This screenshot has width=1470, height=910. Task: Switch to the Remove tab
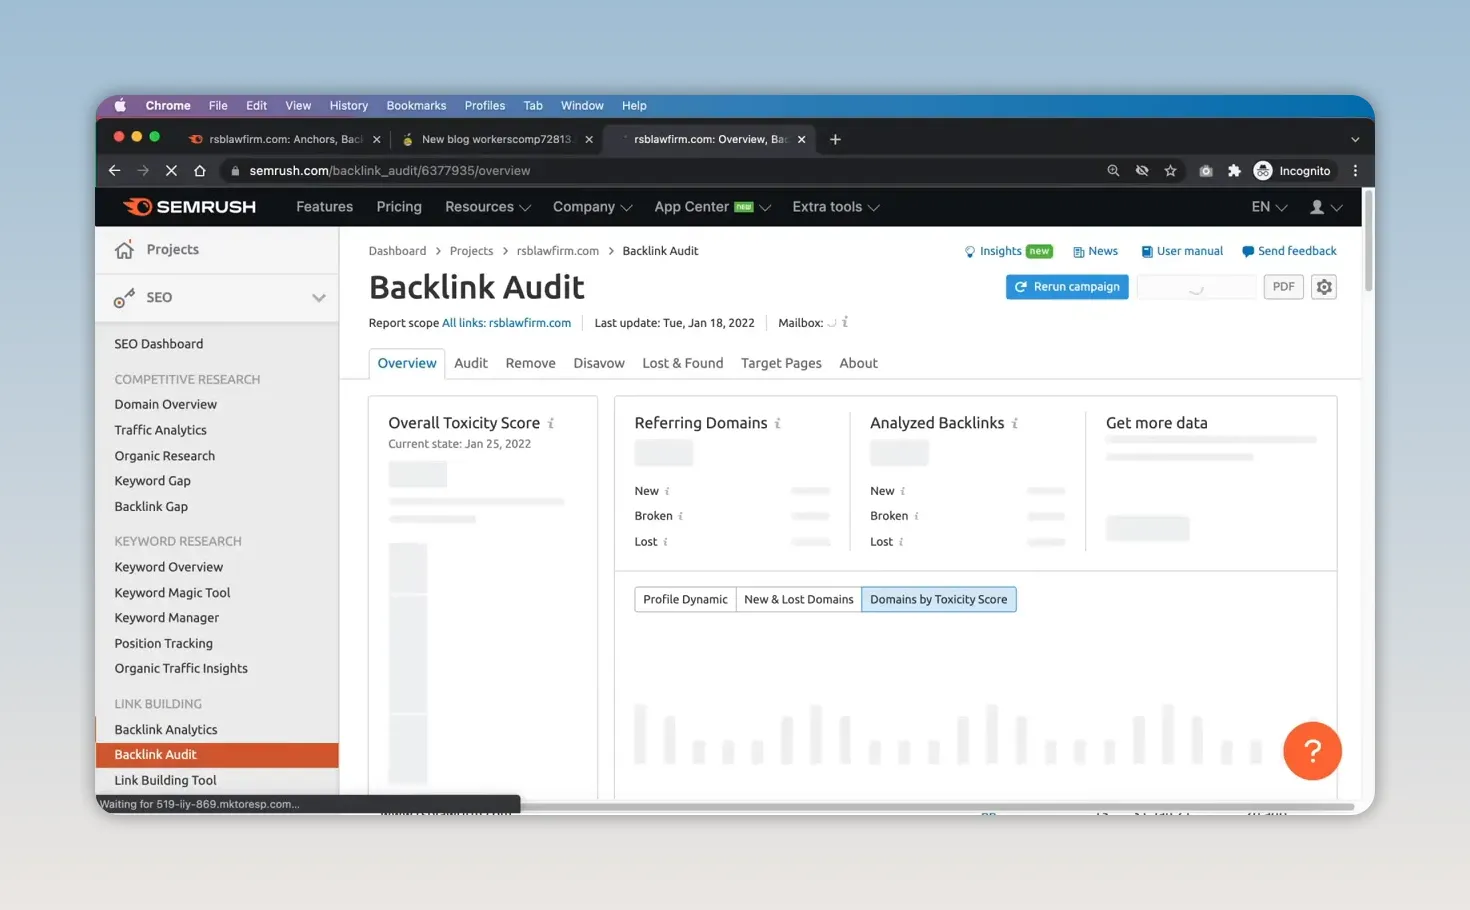530,363
